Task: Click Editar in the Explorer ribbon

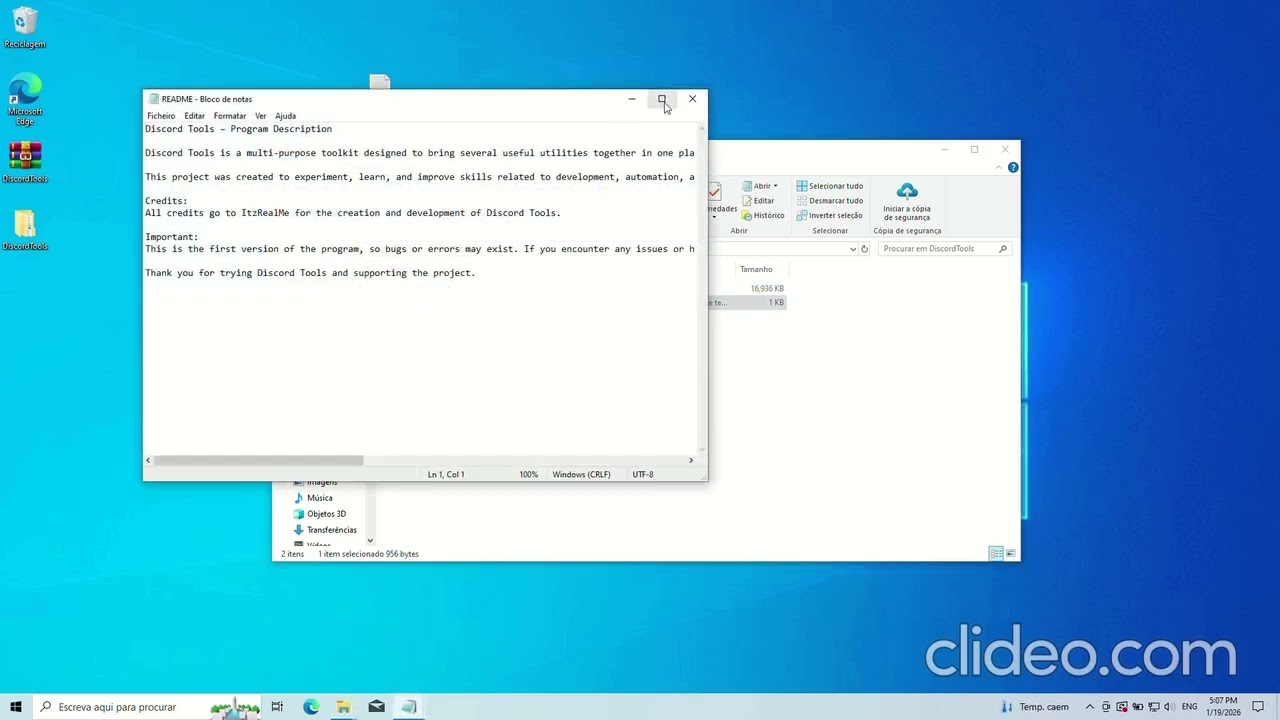Action: [x=758, y=201]
